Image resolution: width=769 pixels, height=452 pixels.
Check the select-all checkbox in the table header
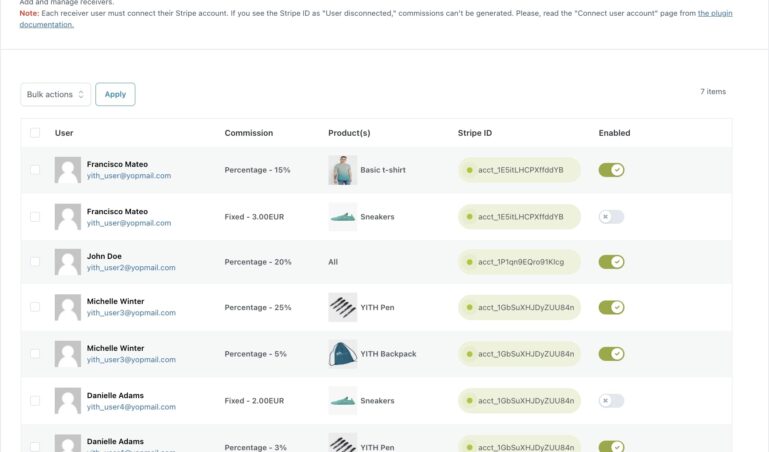tap(35, 133)
